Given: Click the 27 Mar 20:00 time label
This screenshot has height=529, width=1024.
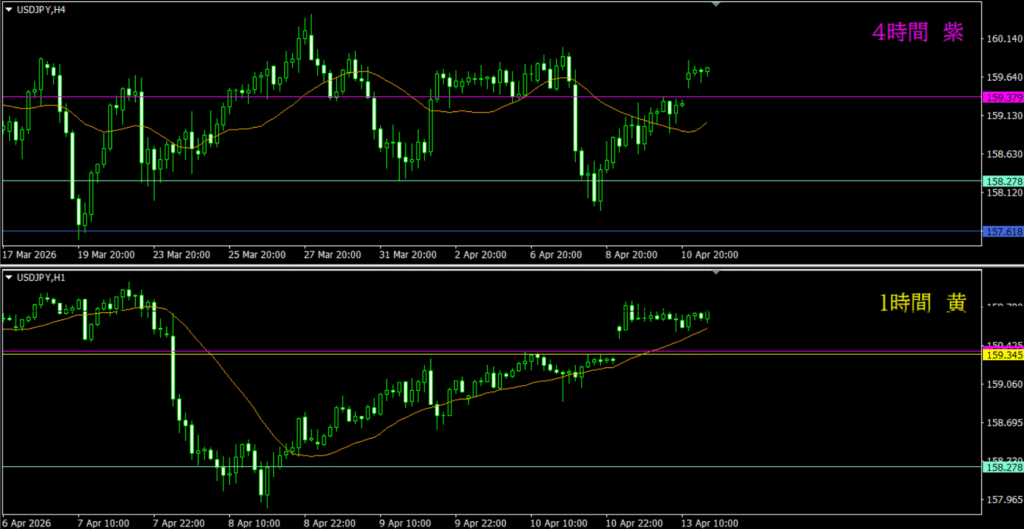Looking at the screenshot, I should pos(332,255).
